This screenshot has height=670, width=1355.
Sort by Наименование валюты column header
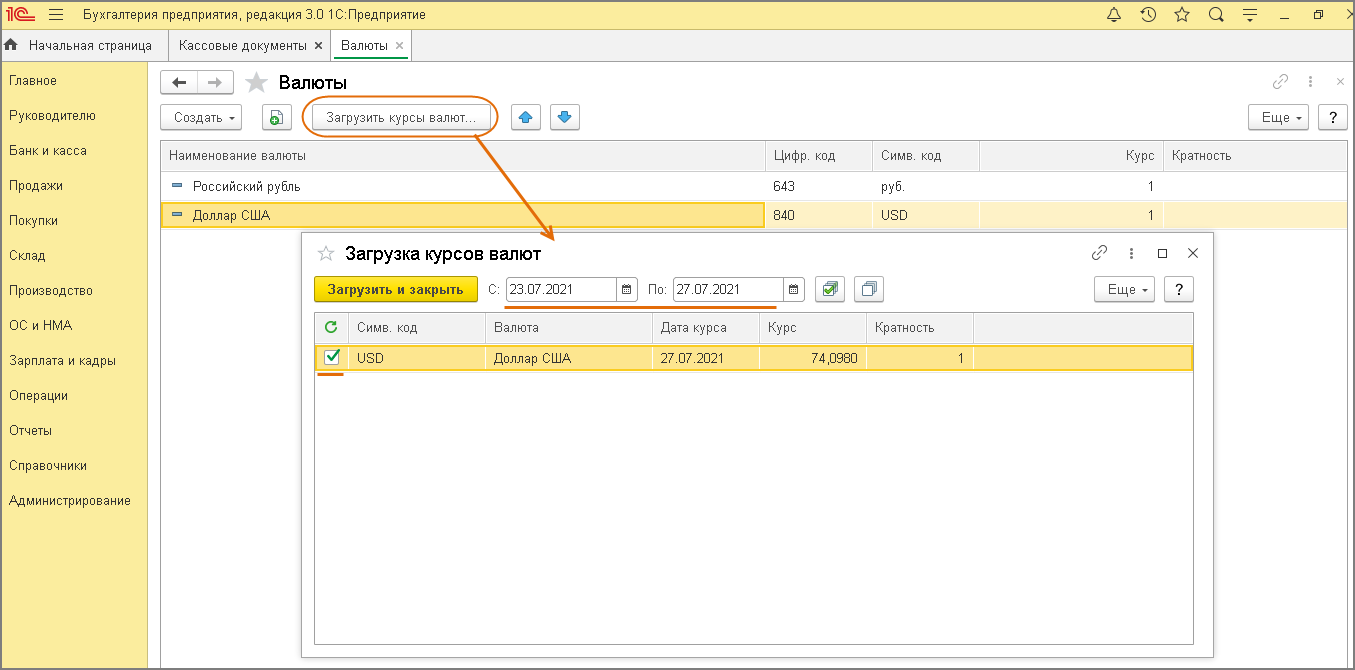pos(463,156)
